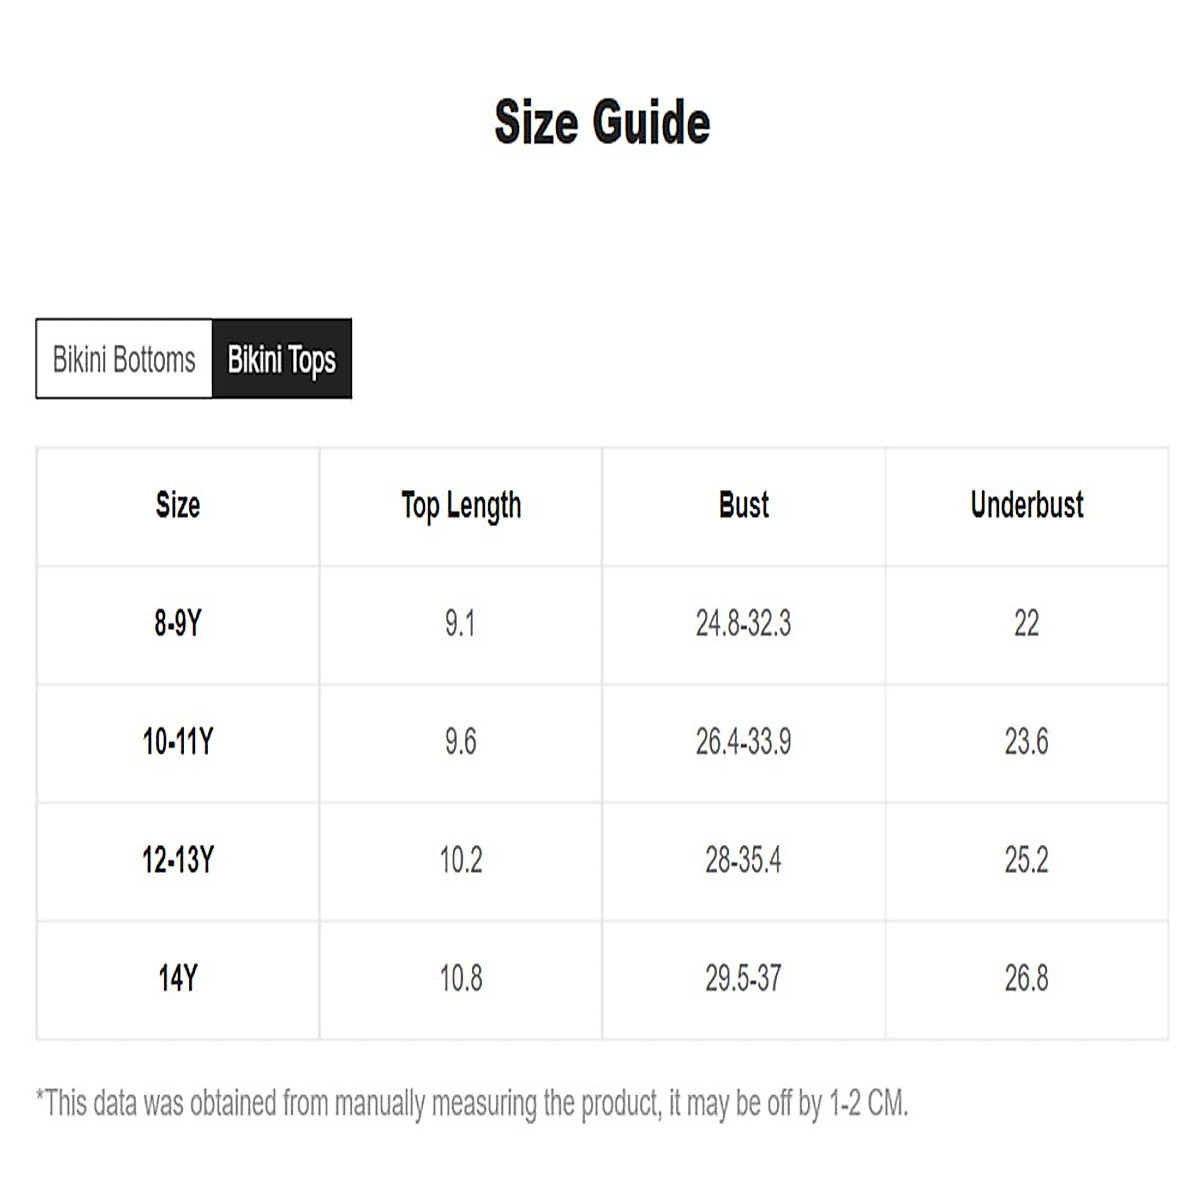This screenshot has width=1200, height=1200.
Task: Click the 24.8-32.3 bust value
Action: coord(743,624)
